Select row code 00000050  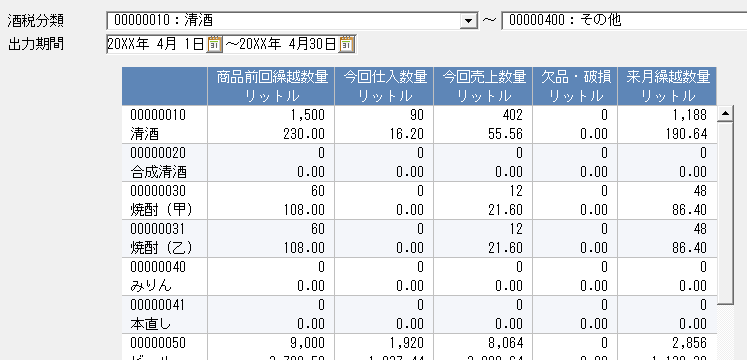coord(158,343)
